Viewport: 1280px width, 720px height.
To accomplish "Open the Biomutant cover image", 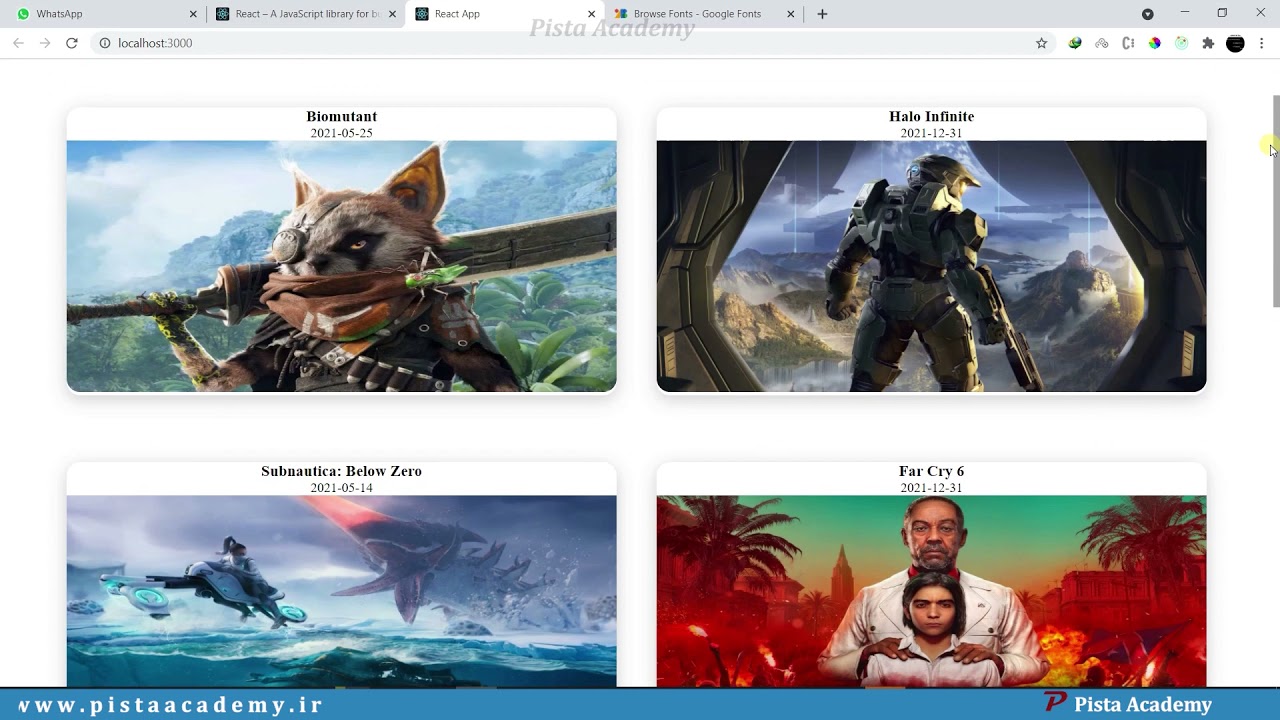I will (341, 266).
